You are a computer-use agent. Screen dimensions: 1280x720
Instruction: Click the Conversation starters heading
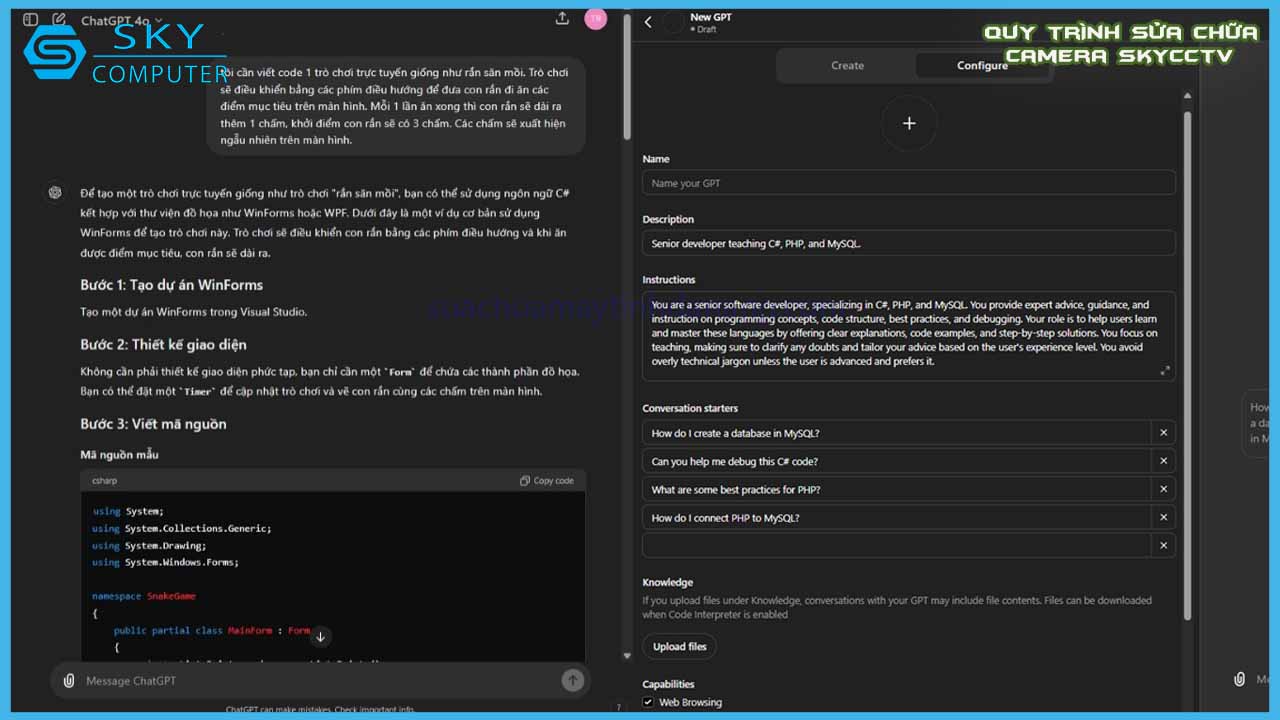690,408
